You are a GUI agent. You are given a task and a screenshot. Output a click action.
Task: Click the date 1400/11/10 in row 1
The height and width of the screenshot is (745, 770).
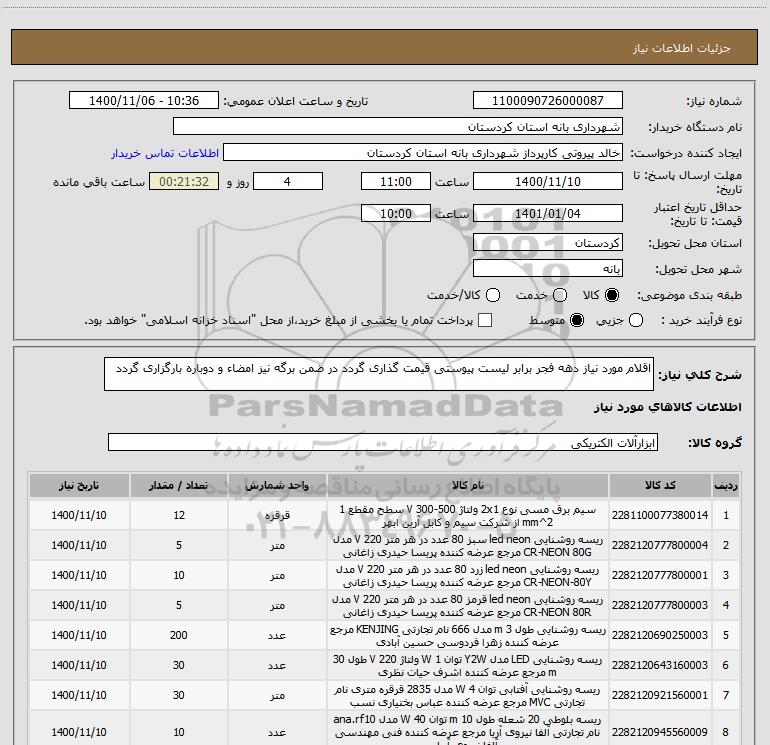pos(79,515)
